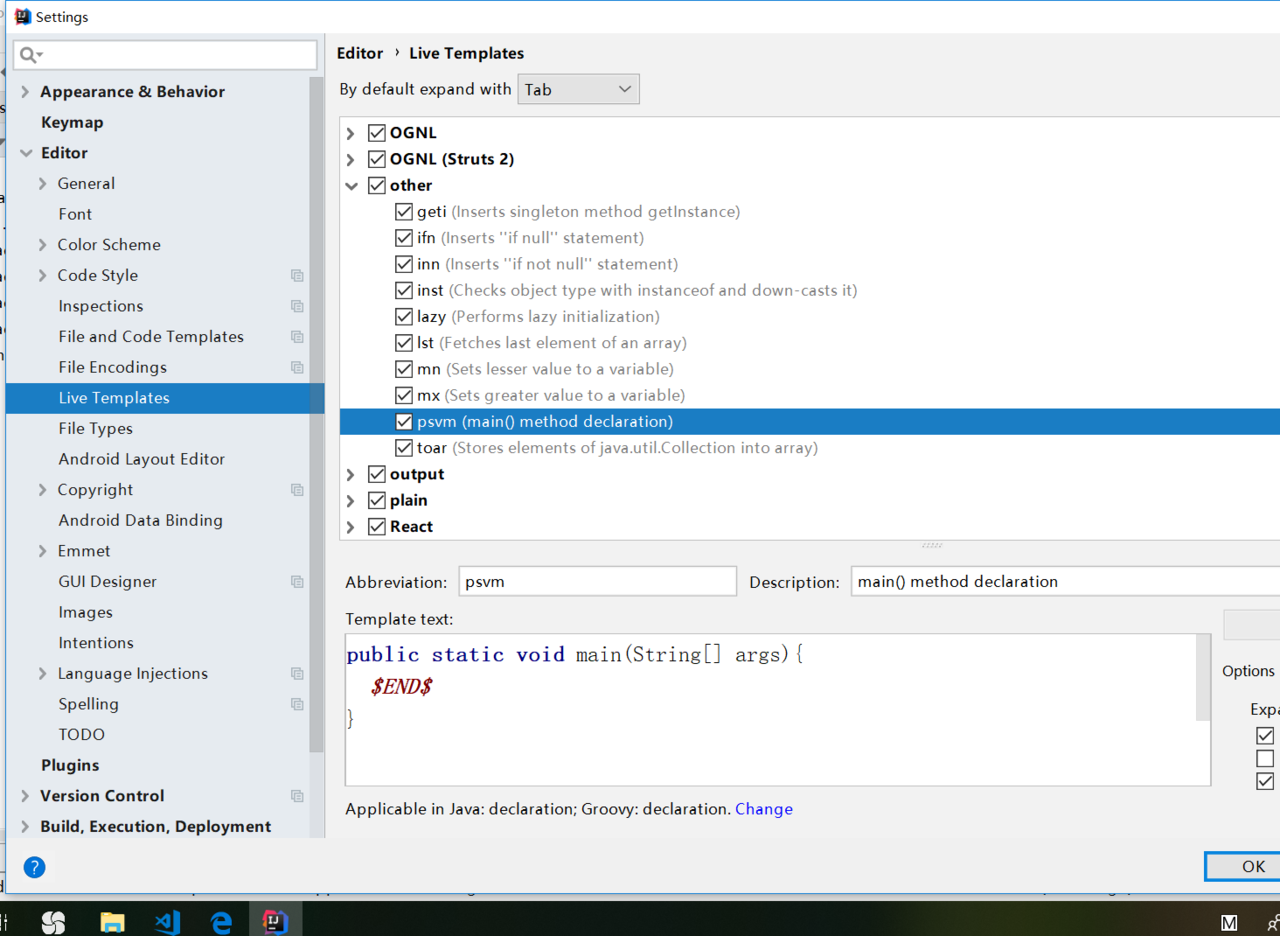Image resolution: width=1280 pixels, height=936 pixels.
Task: Focus the settings search field
Action: [165, 55]
